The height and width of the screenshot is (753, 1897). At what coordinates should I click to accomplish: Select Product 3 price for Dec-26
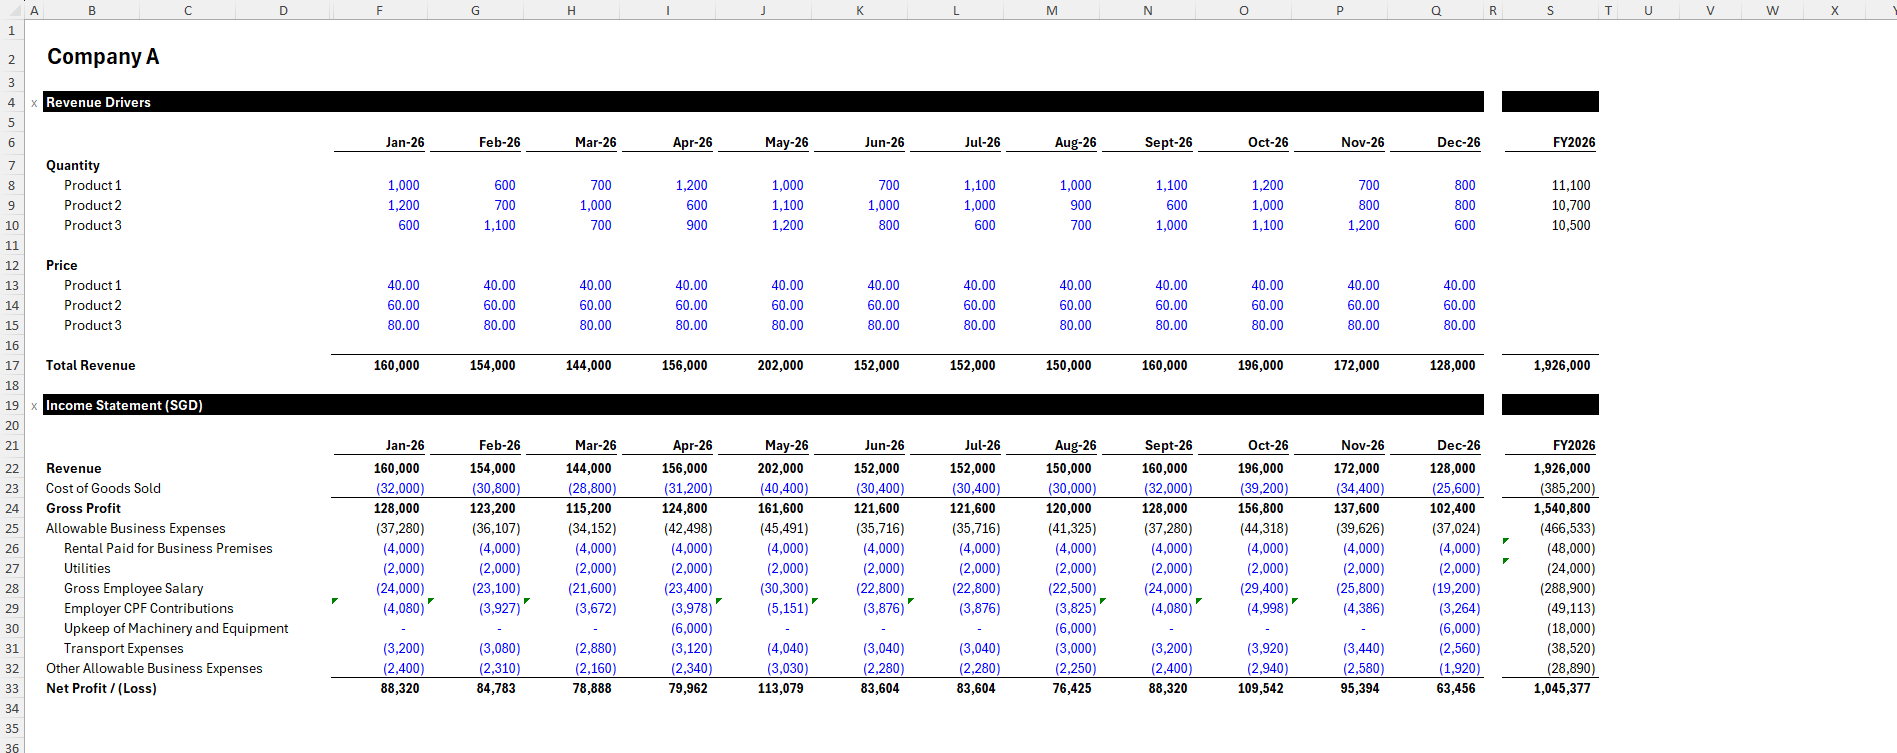1459,325
